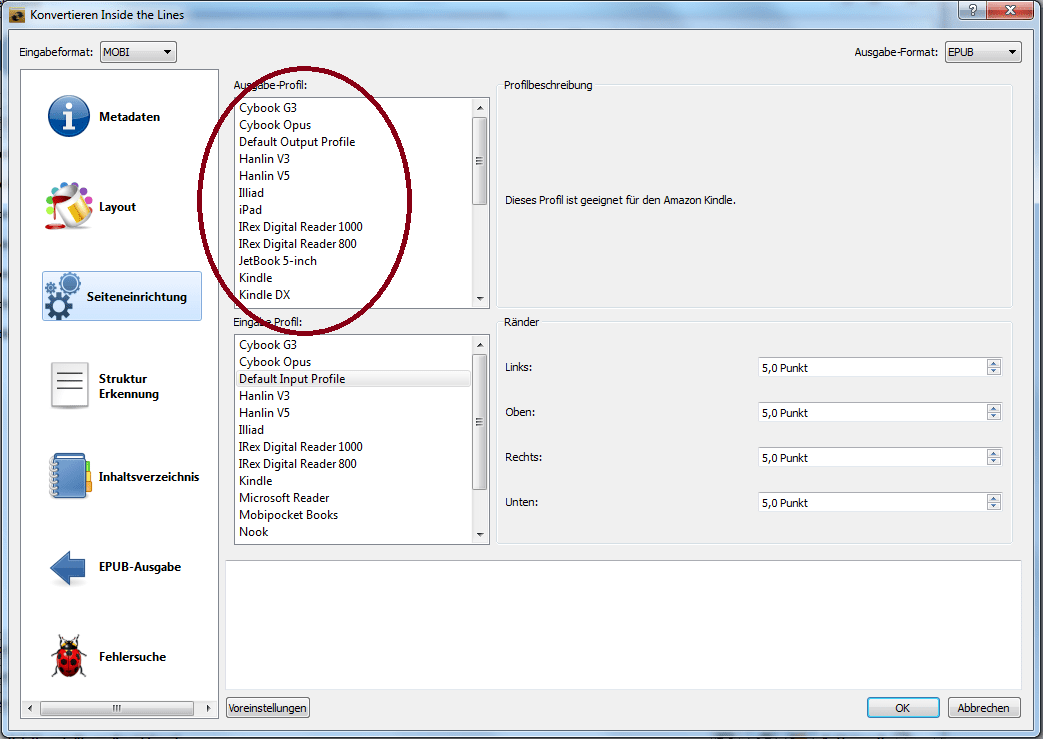
Task: Click the calibre icon in title bar
Action: (x=17, y=15)
